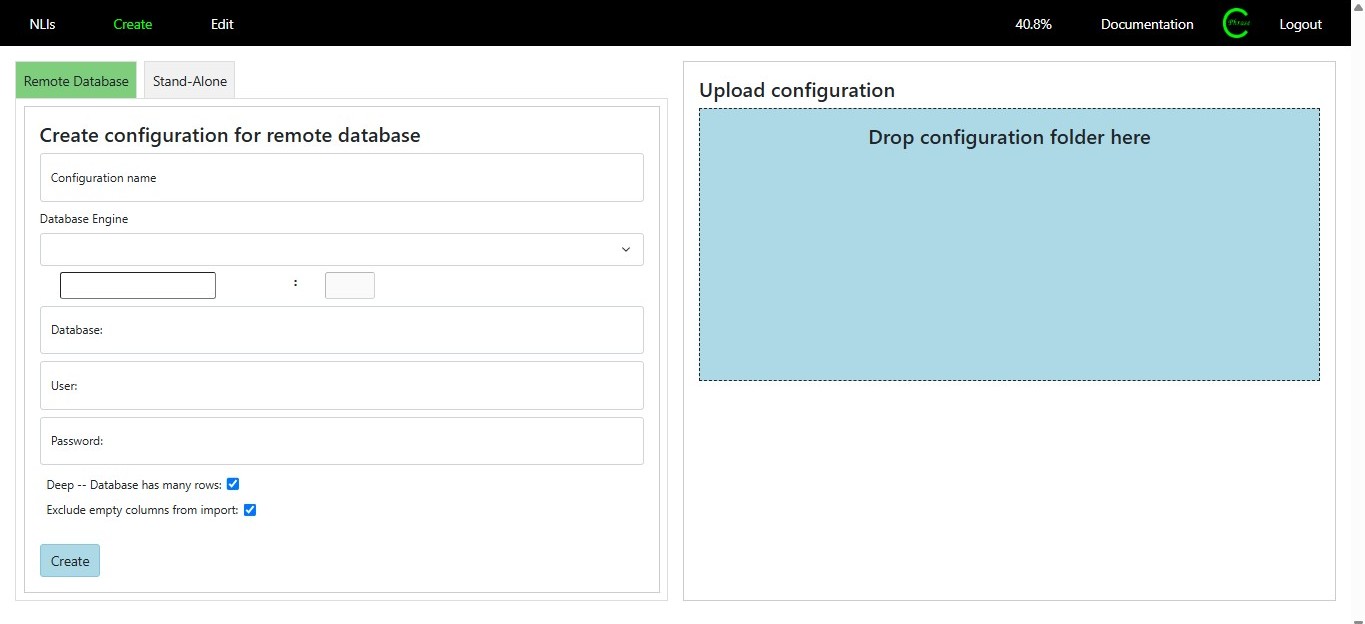Focus the Configuration name field

pos(341,178)
